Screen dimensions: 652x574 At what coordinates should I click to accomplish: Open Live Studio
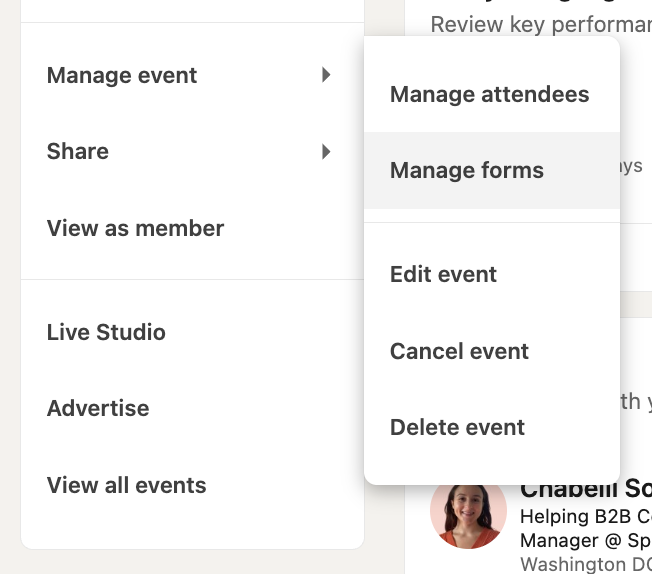pyautogui.click(x=193, y=332)
